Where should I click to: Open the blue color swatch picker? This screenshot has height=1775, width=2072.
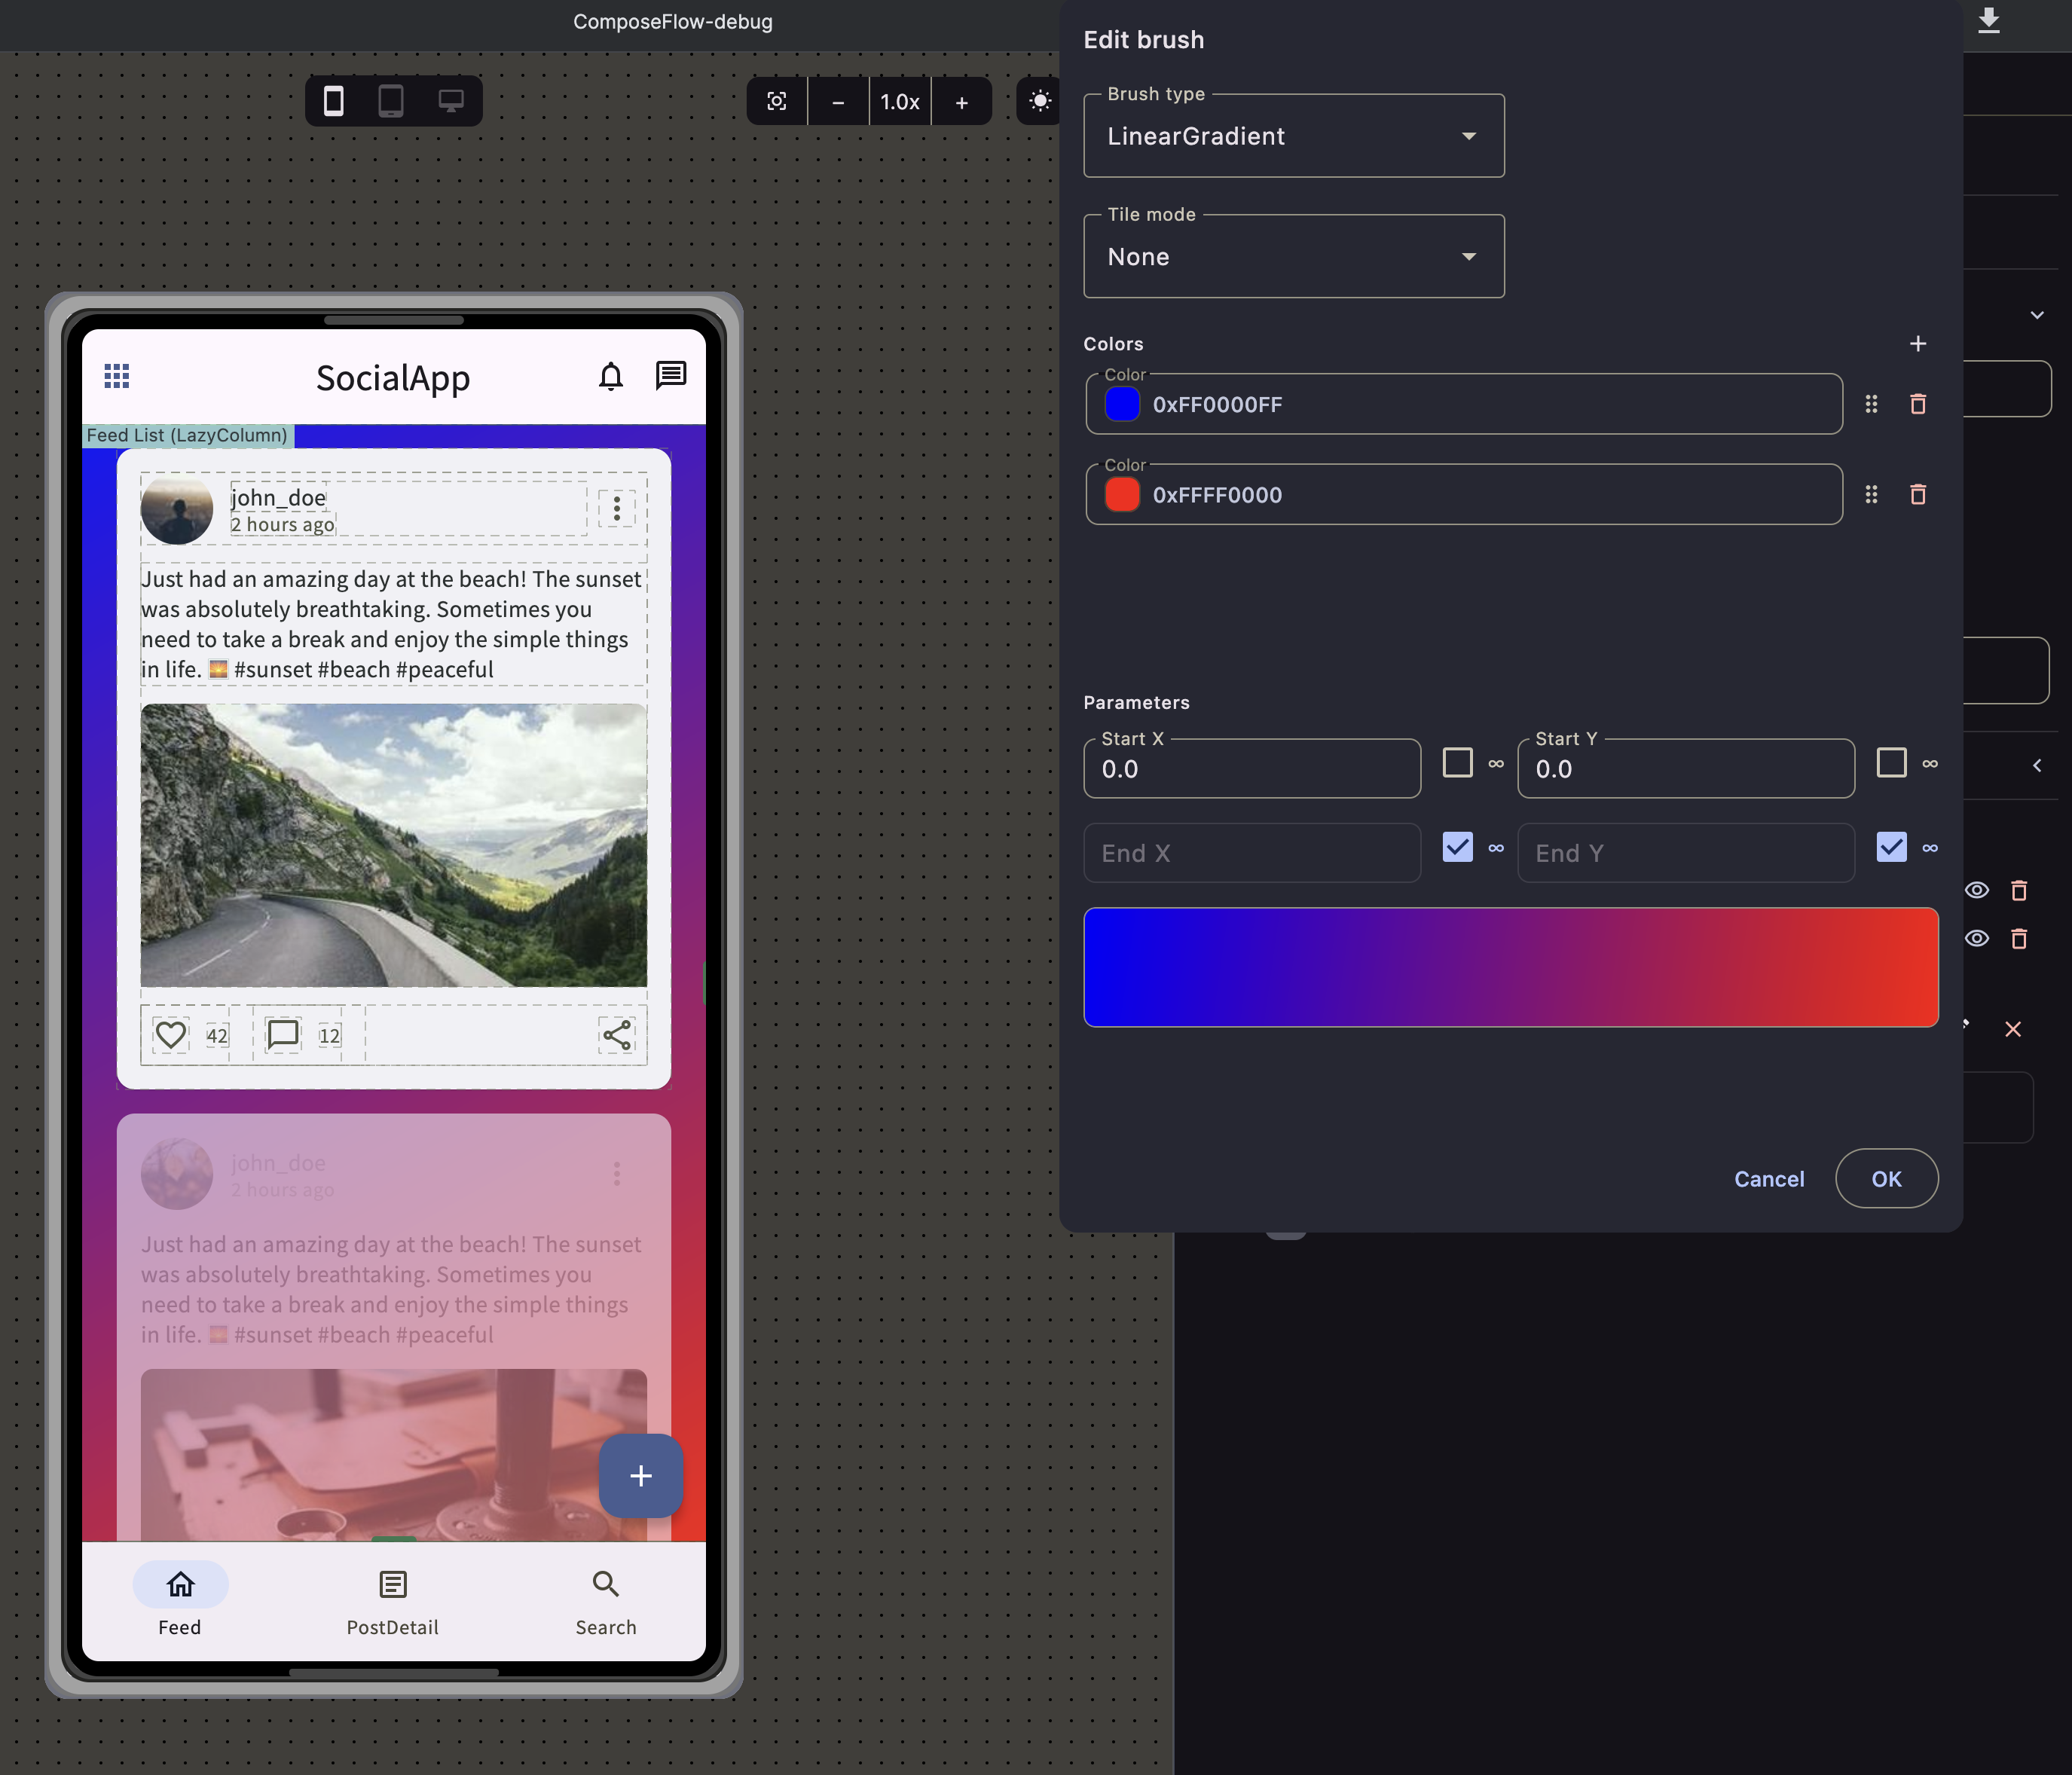(x=1122, y=404)
